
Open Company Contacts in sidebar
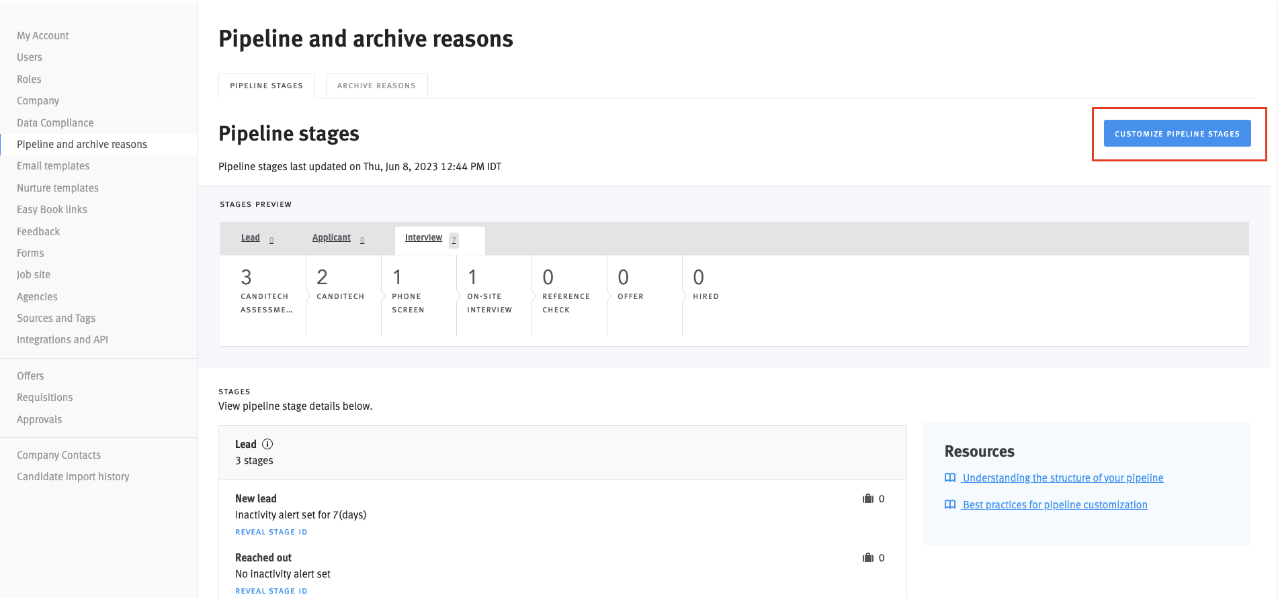tap(59, 455)
